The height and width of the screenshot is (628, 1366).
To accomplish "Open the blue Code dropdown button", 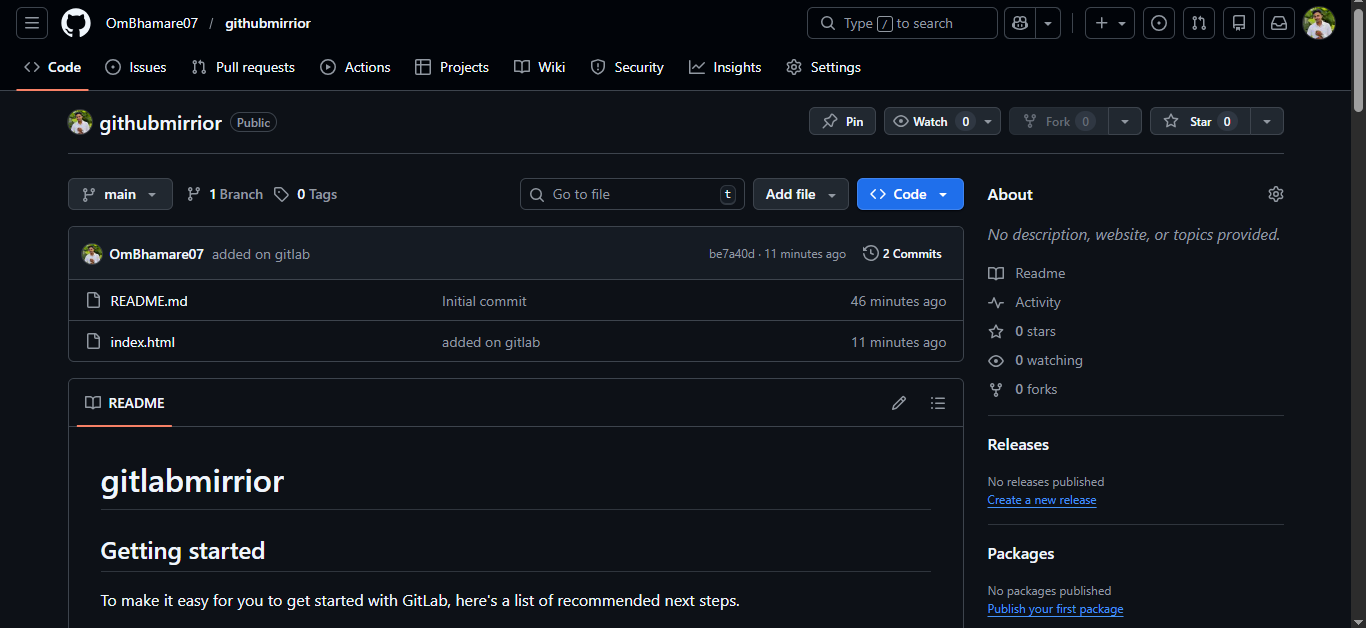I will 910,194.
